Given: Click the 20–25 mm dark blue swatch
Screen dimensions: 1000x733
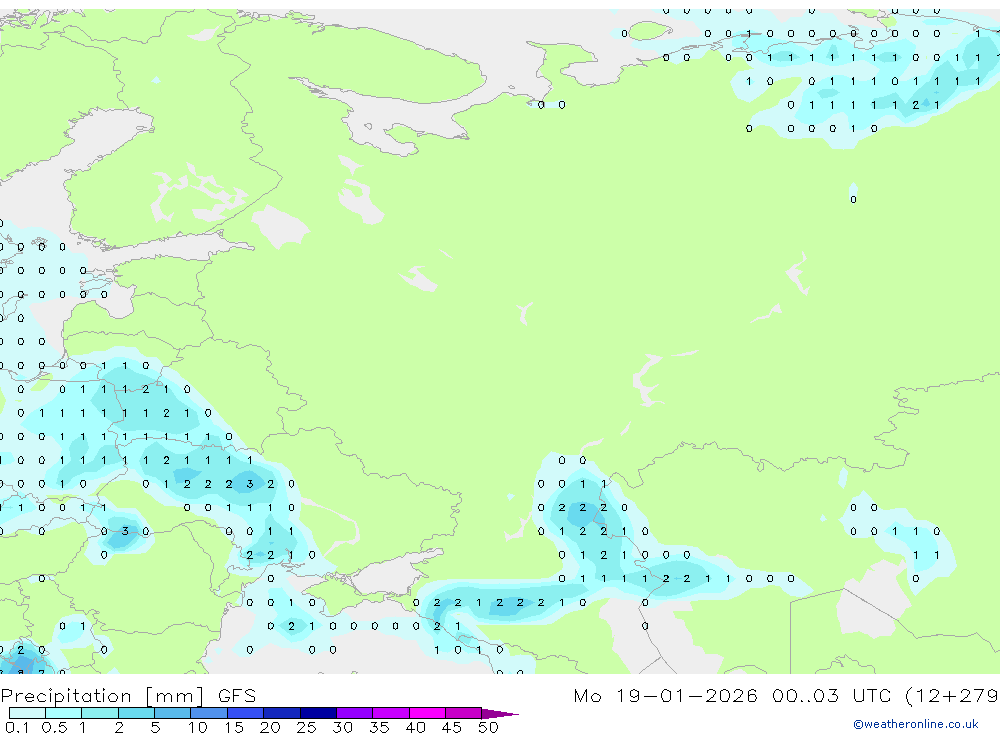Looking at the screenshot, I should (x=282, y=713).
